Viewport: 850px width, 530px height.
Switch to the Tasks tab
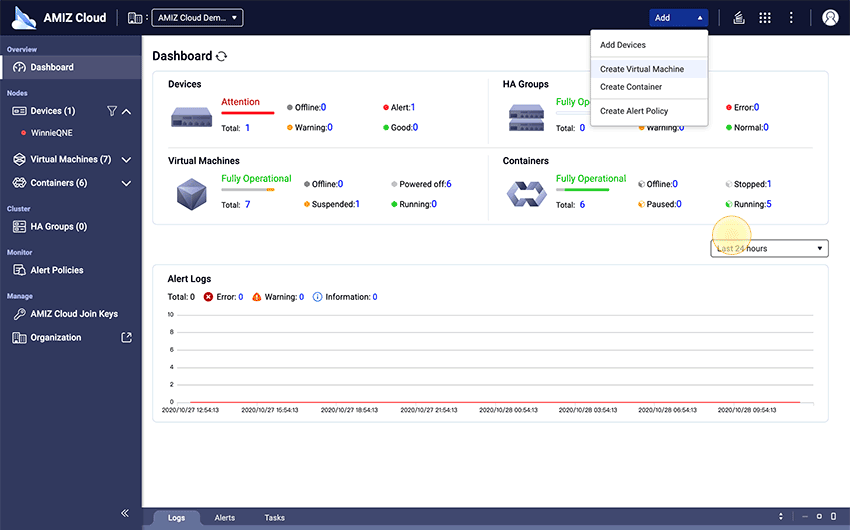point(274,518)
